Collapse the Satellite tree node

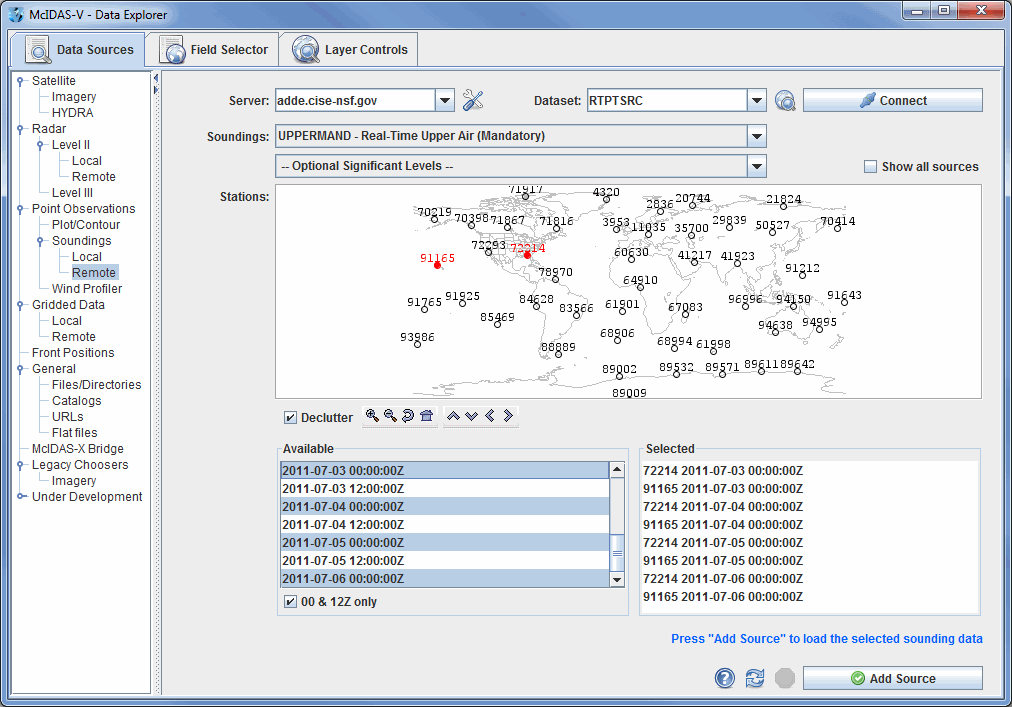20,81
